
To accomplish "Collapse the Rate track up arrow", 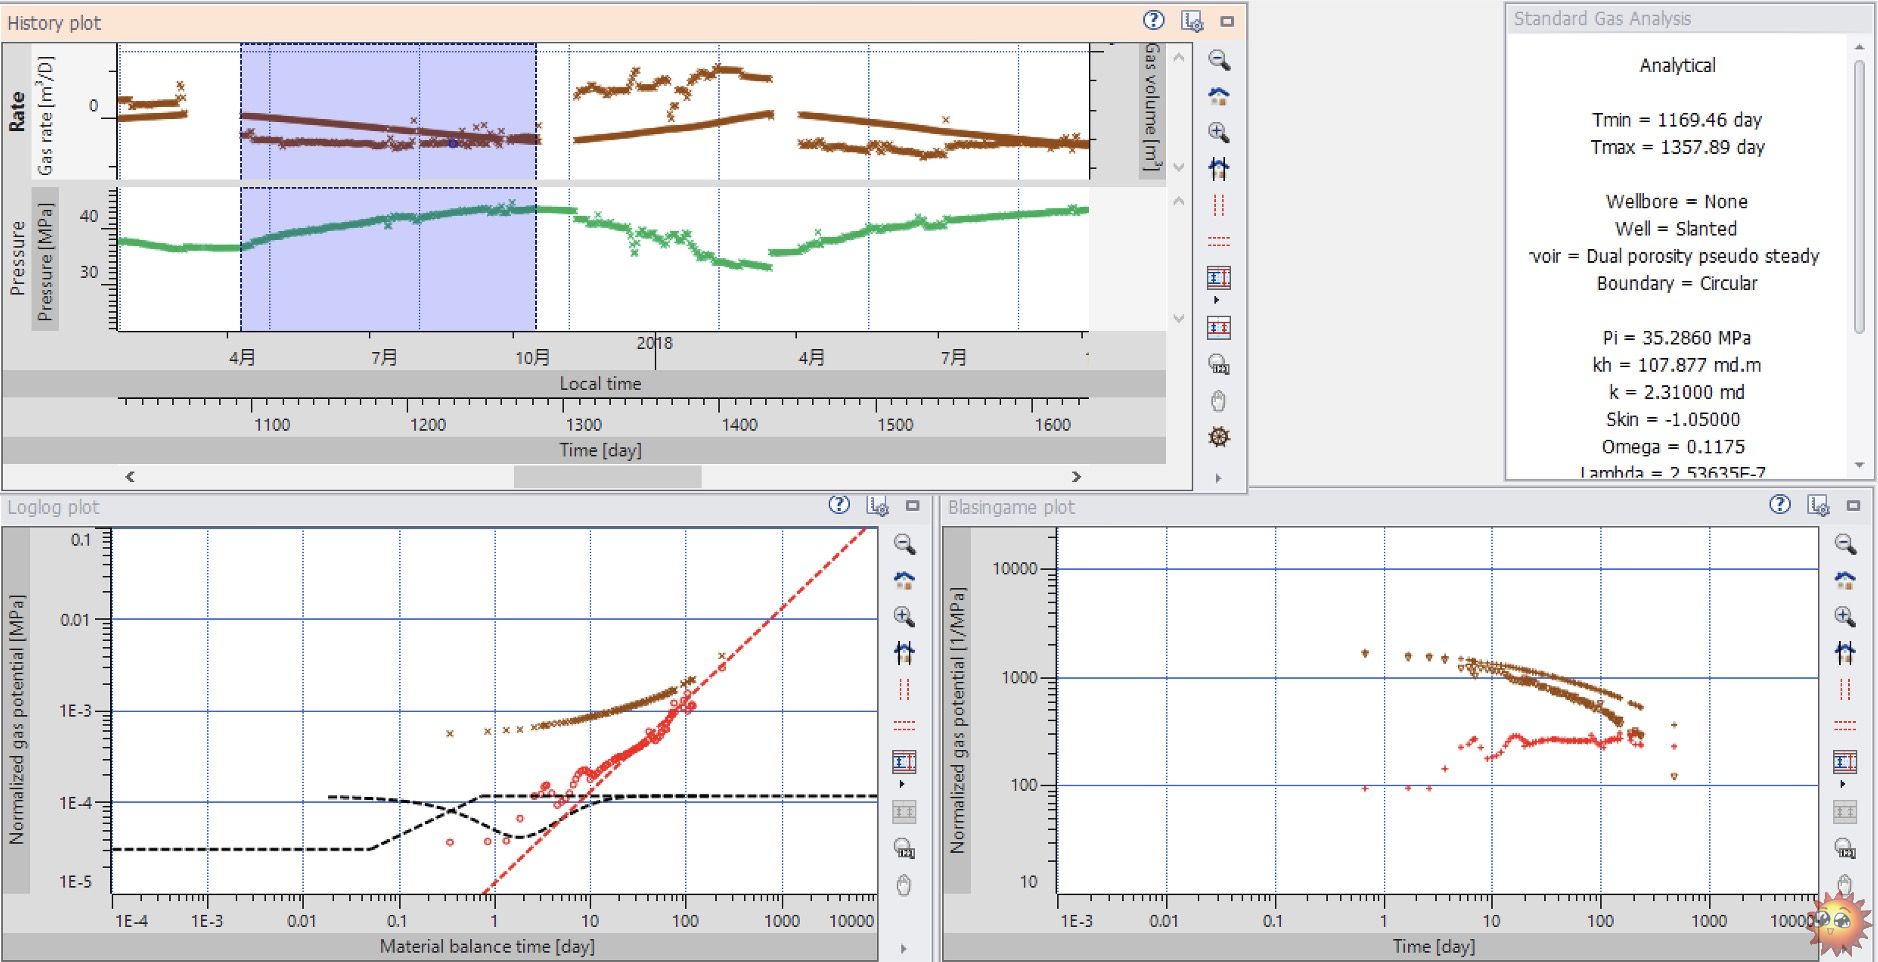I will pyautogui.click(x=1179, y=57).
